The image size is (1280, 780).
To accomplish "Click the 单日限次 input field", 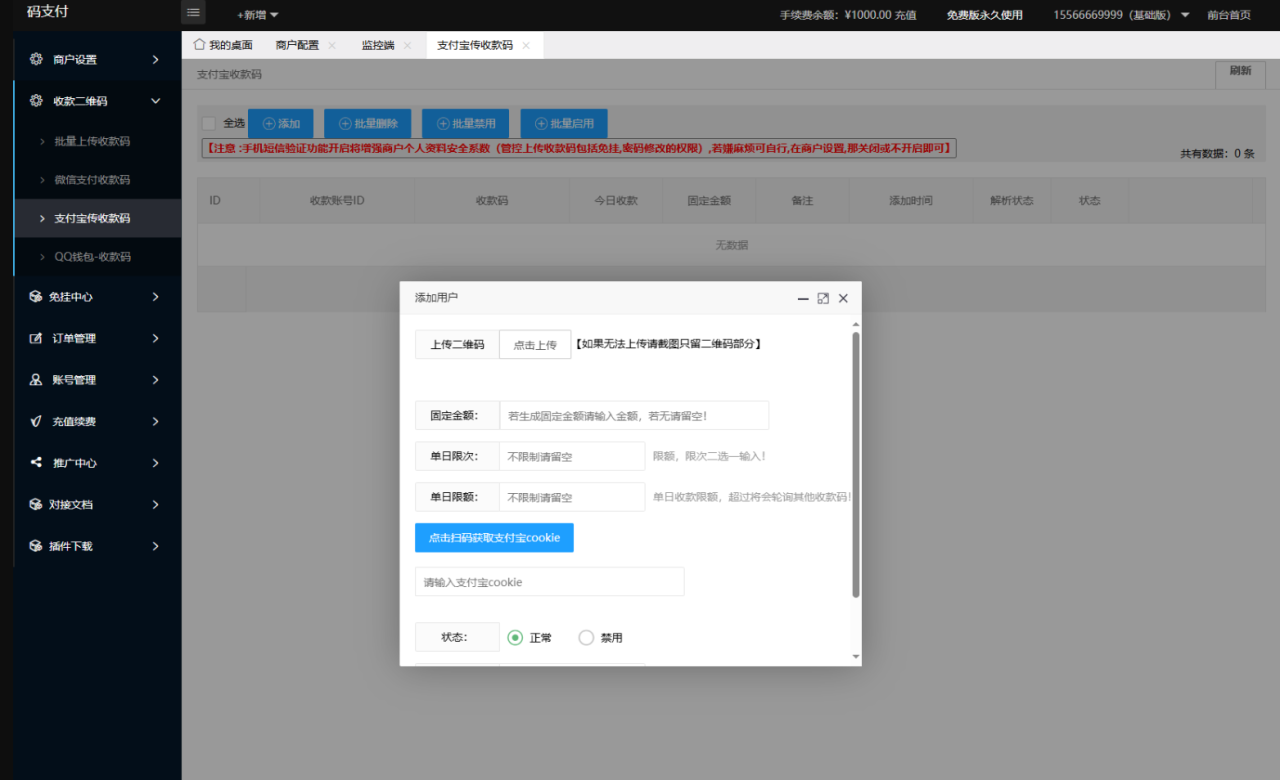I will (x=572, y=456).
